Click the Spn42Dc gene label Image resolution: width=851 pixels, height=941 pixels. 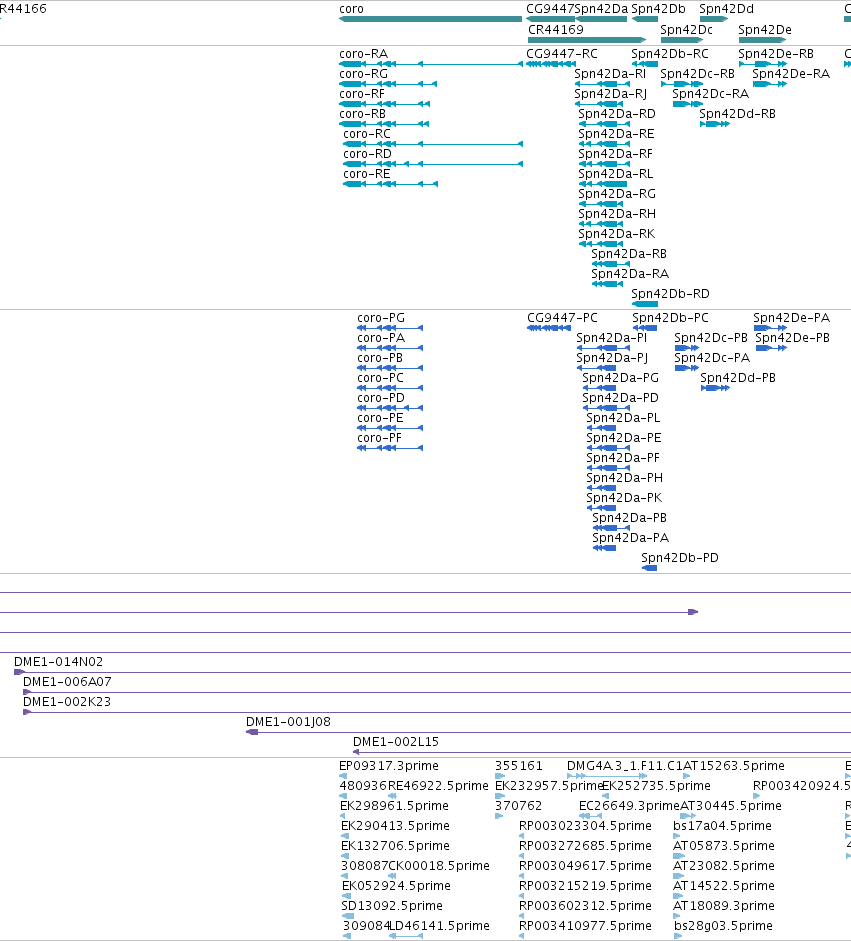[687, 29]
